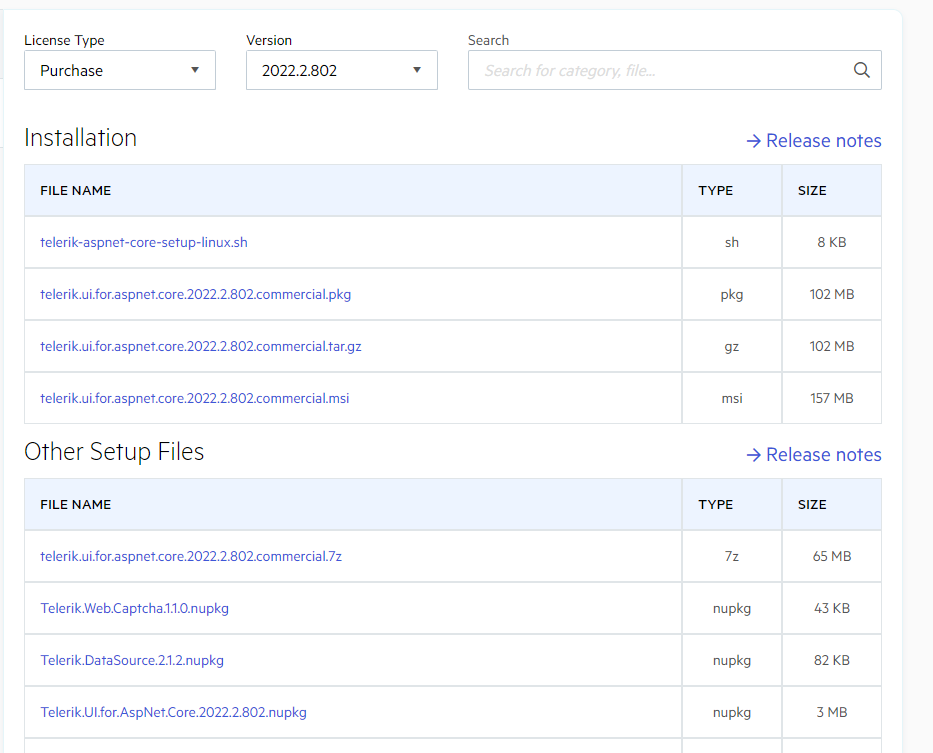Click the 82 KB size cell
Image resolution: width=933 pixels, height=753 pixels.
[832, 660]
